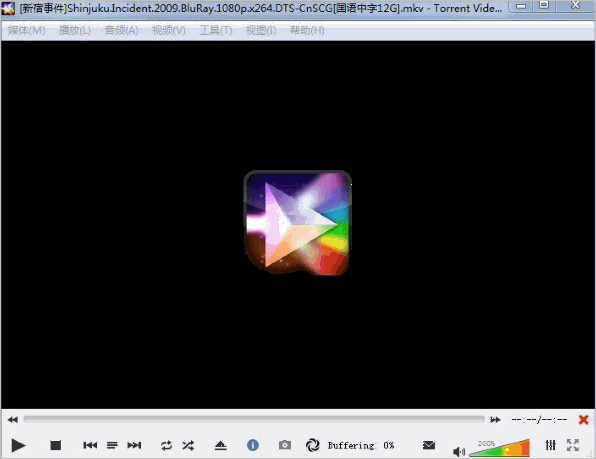Screen dimensions: 596x459
Task: Open the 帮助(H) menu
Action: (307, 30)
